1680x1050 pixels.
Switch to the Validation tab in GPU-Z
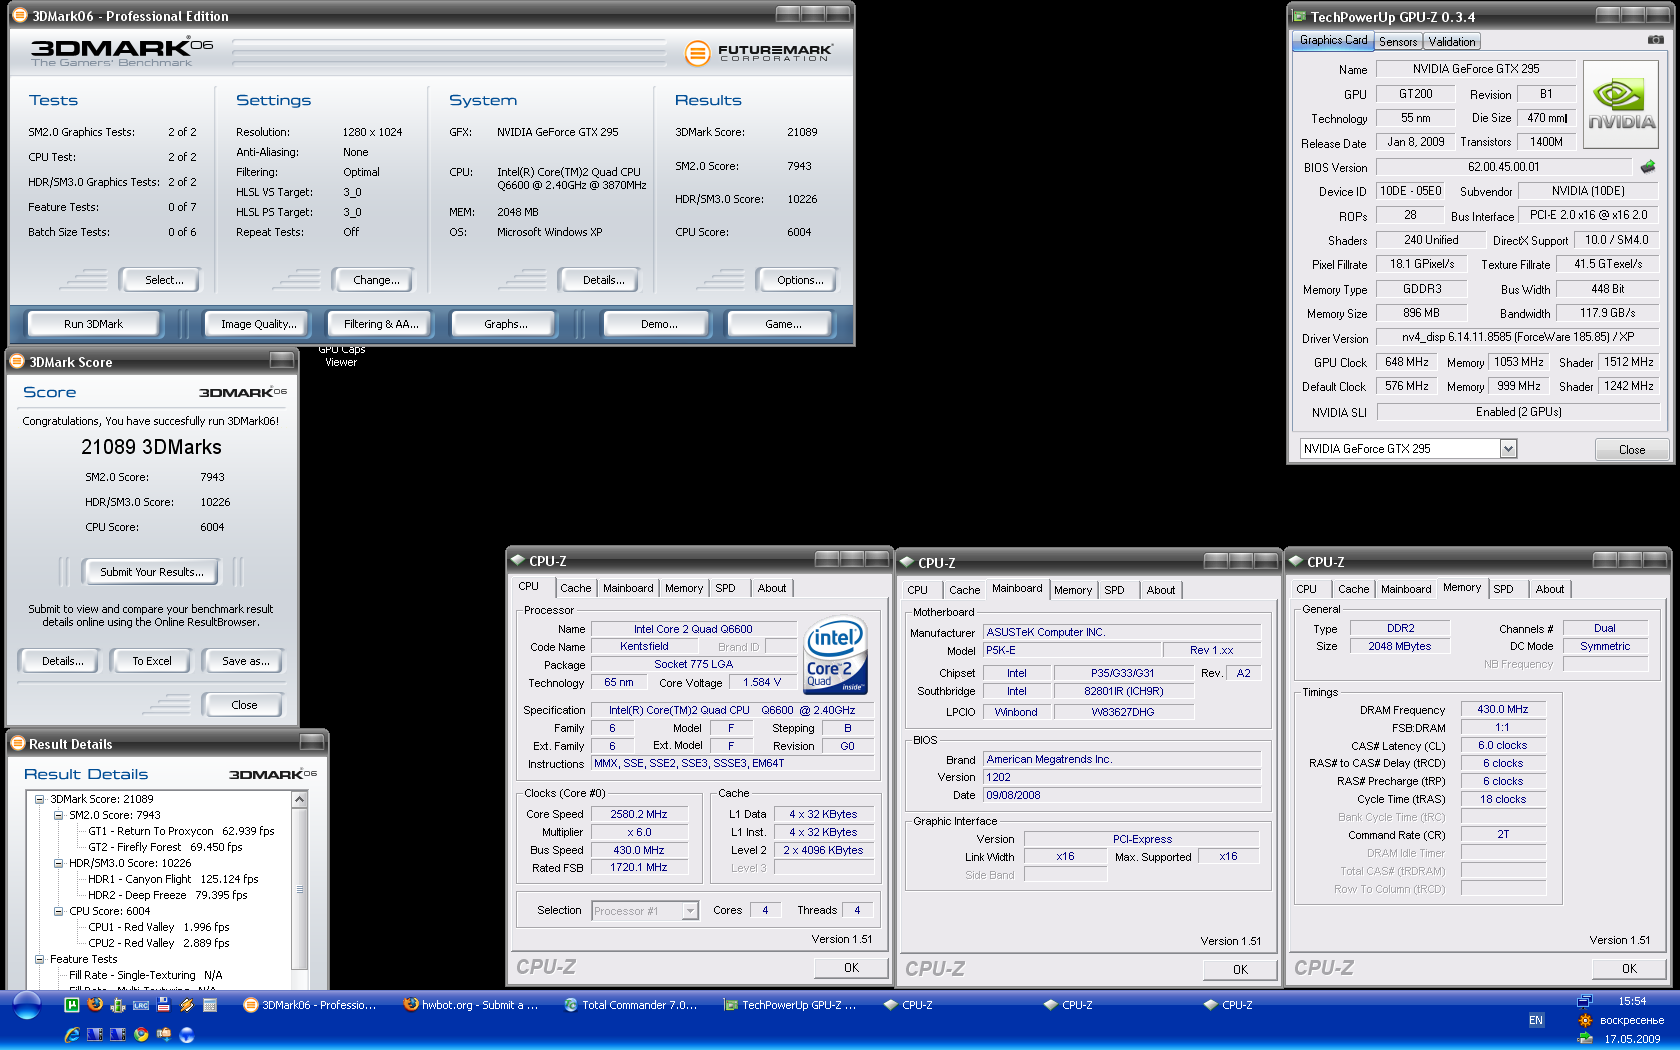pyautogui.click(x=1451, y=41)
